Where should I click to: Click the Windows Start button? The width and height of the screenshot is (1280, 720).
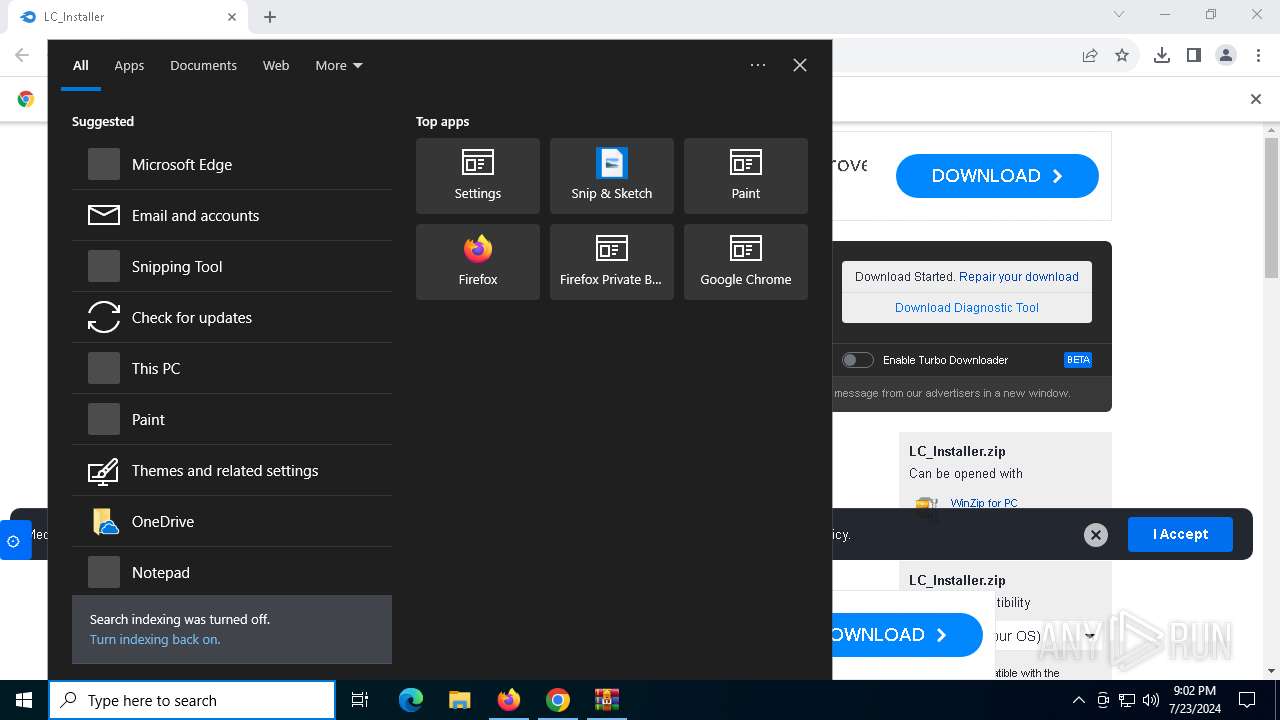(24, 700)
